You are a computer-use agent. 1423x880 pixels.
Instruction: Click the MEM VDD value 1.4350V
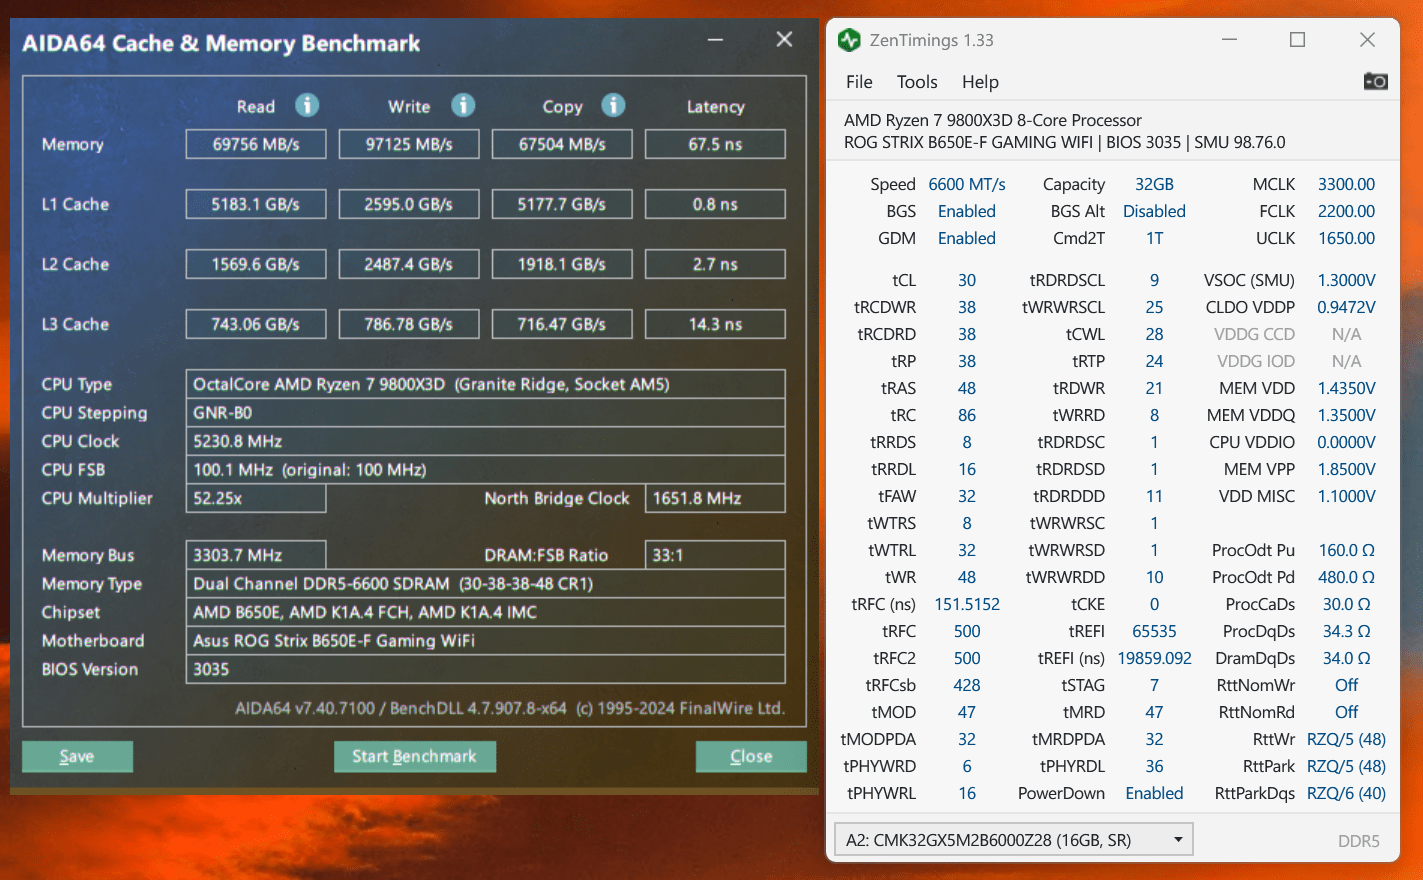pyautogui.click(x=1346, y=388)
